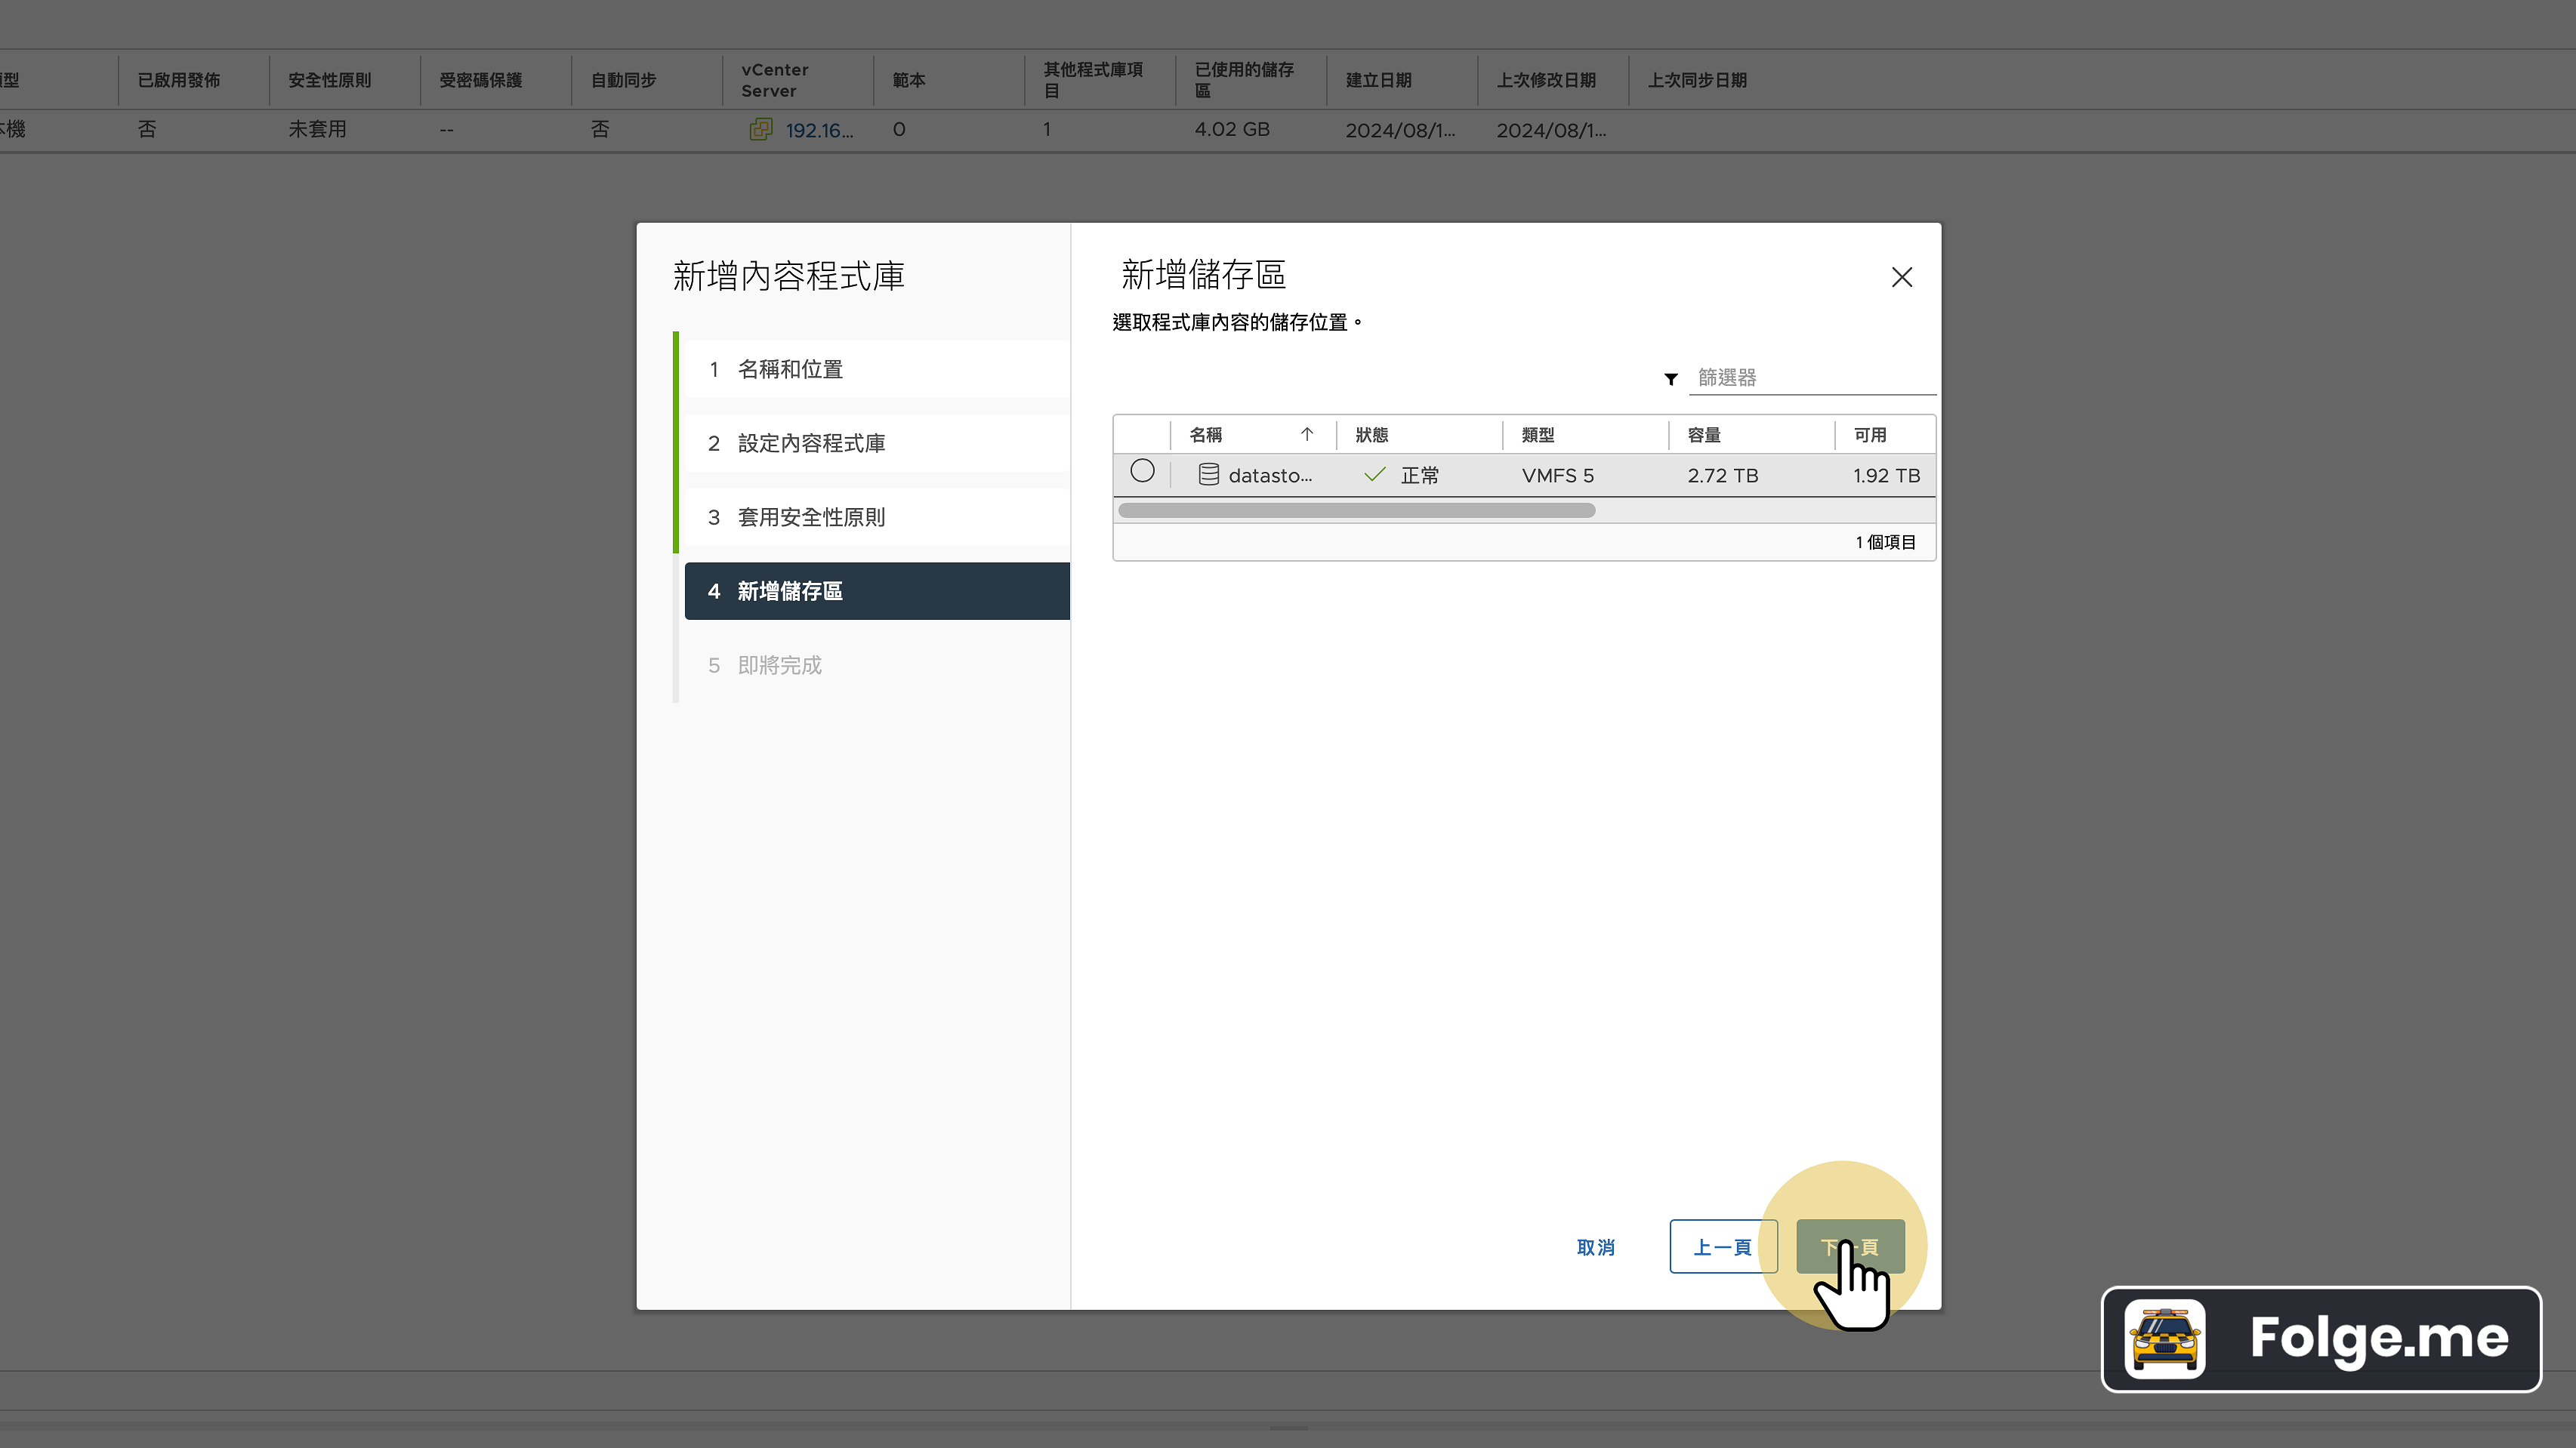Click the filter funnel icon above the table
This screenshot has width=2576, height=1448.
[x=1670, y=379]
